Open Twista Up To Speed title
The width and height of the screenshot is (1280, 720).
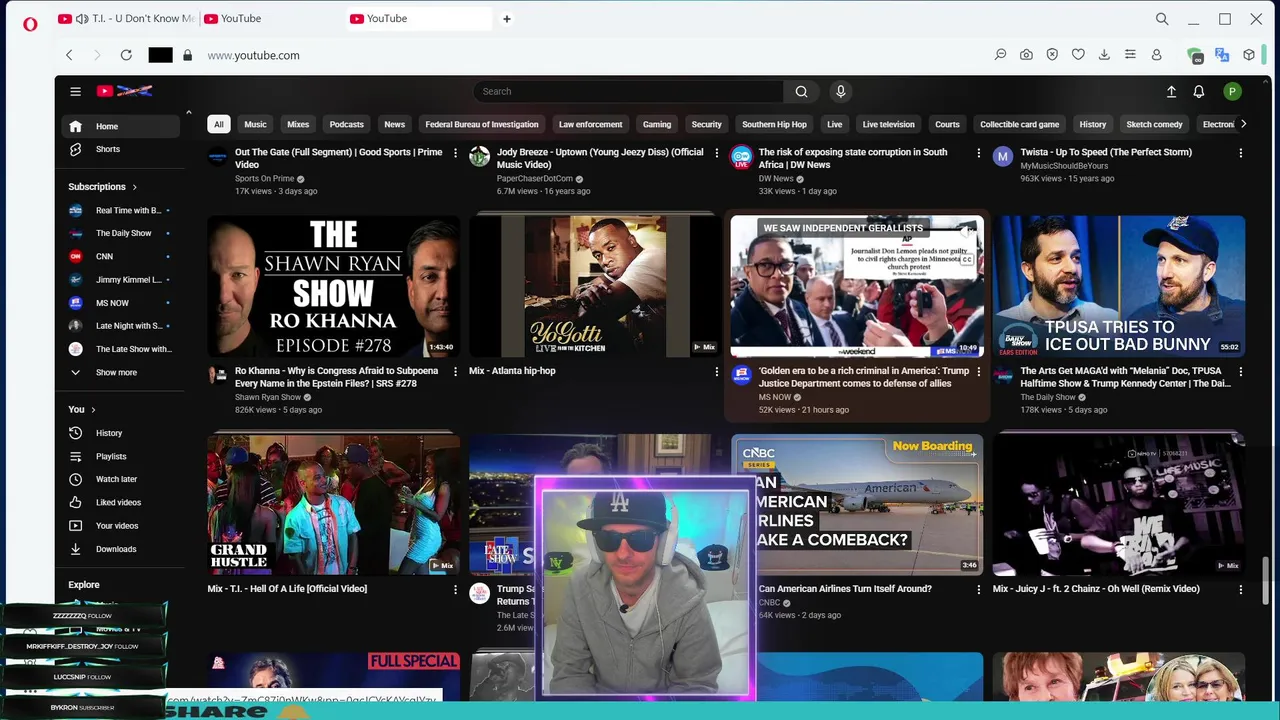(1106, 152)
